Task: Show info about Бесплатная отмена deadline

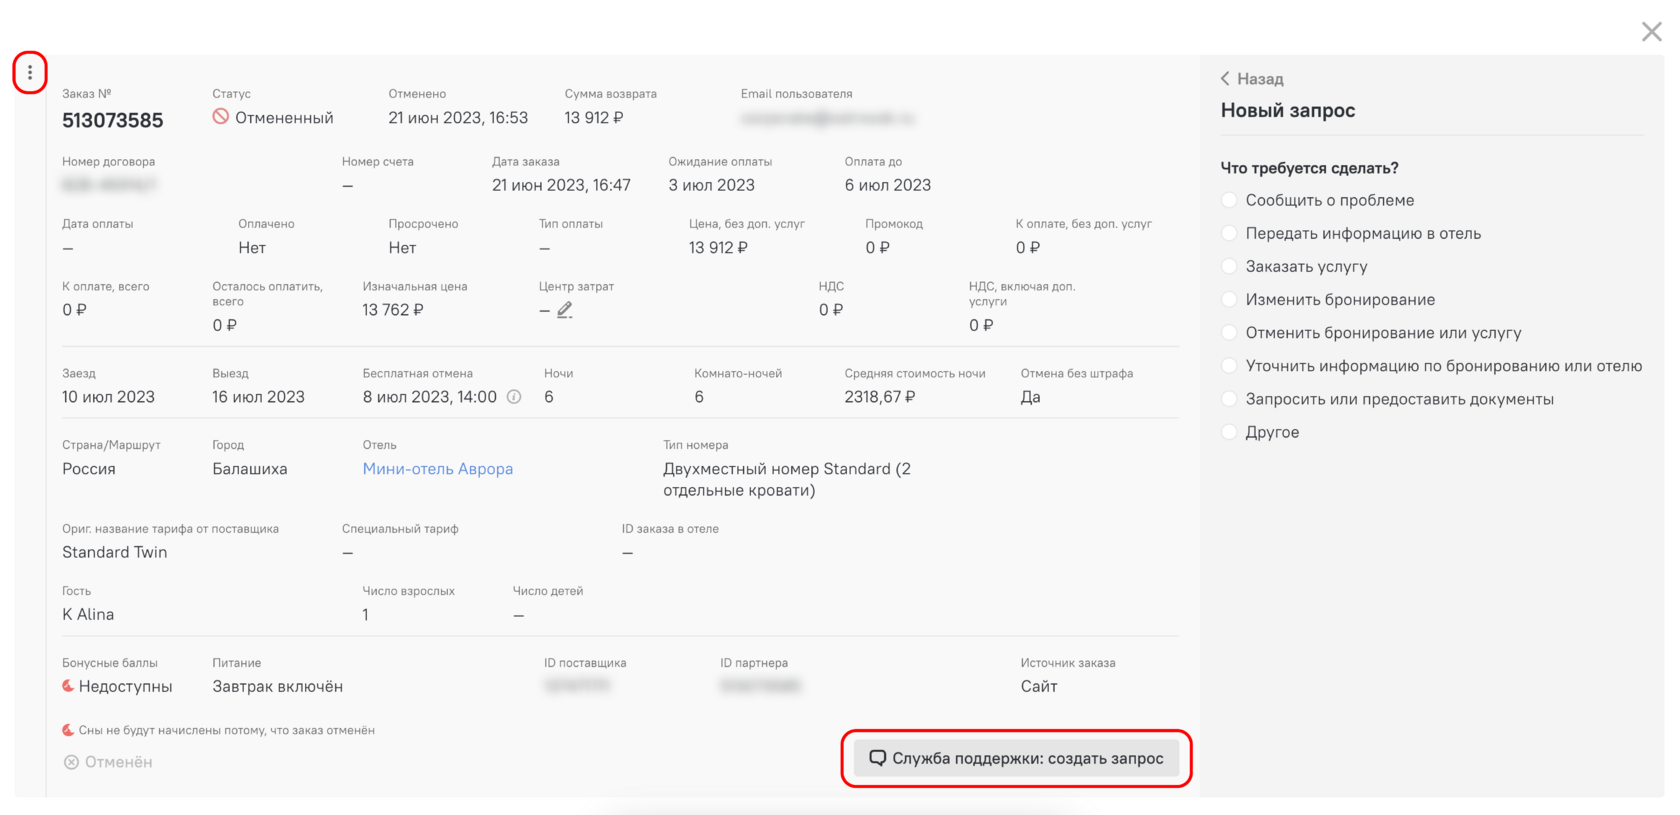Action: 514,397
